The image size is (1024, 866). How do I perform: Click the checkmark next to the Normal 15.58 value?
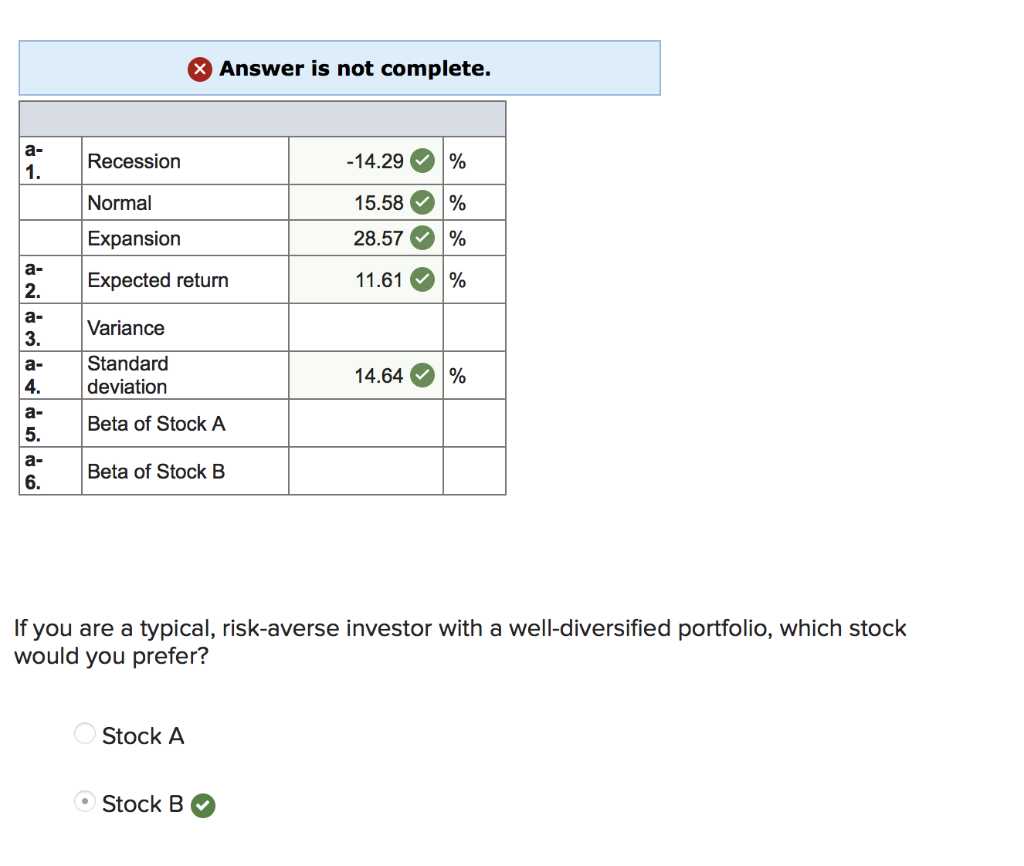tap(421, 202)
